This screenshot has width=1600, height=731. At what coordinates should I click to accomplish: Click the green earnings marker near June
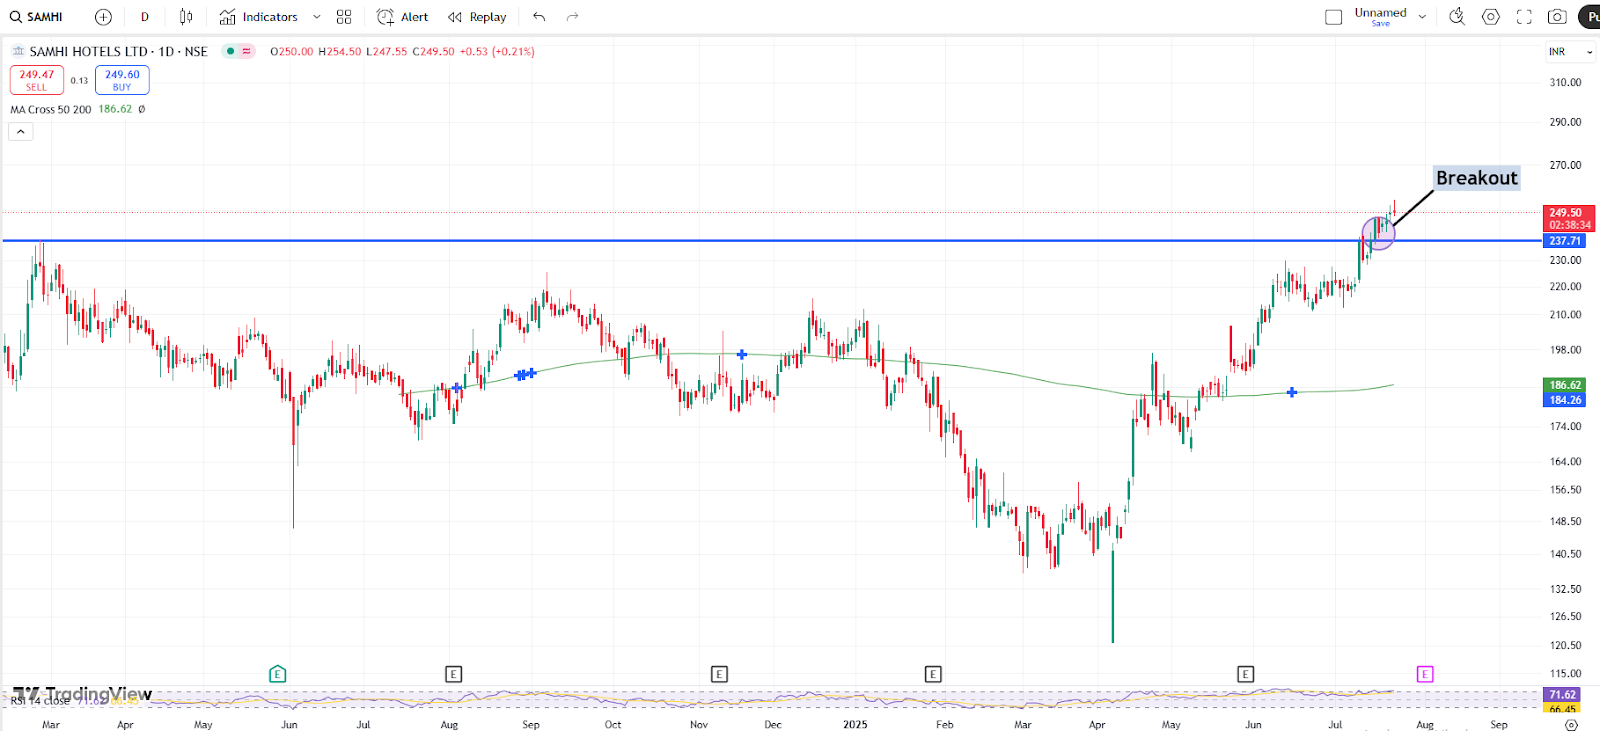tap(278, 674)
